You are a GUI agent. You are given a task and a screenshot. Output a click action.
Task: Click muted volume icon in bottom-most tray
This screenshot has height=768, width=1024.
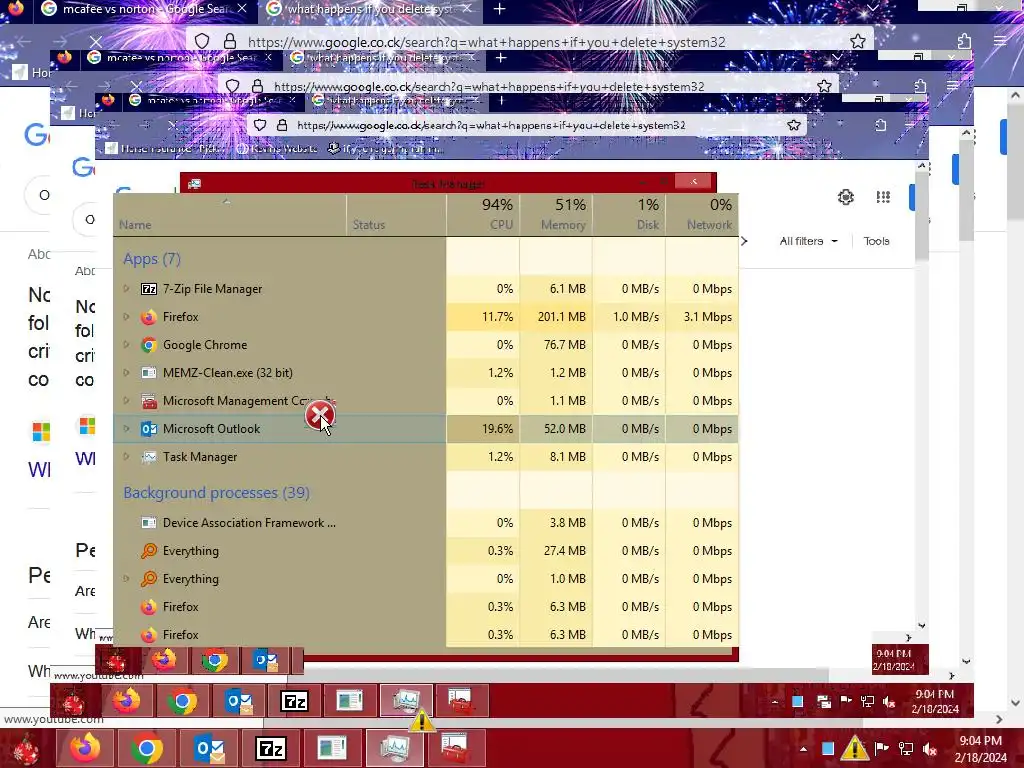930,749
